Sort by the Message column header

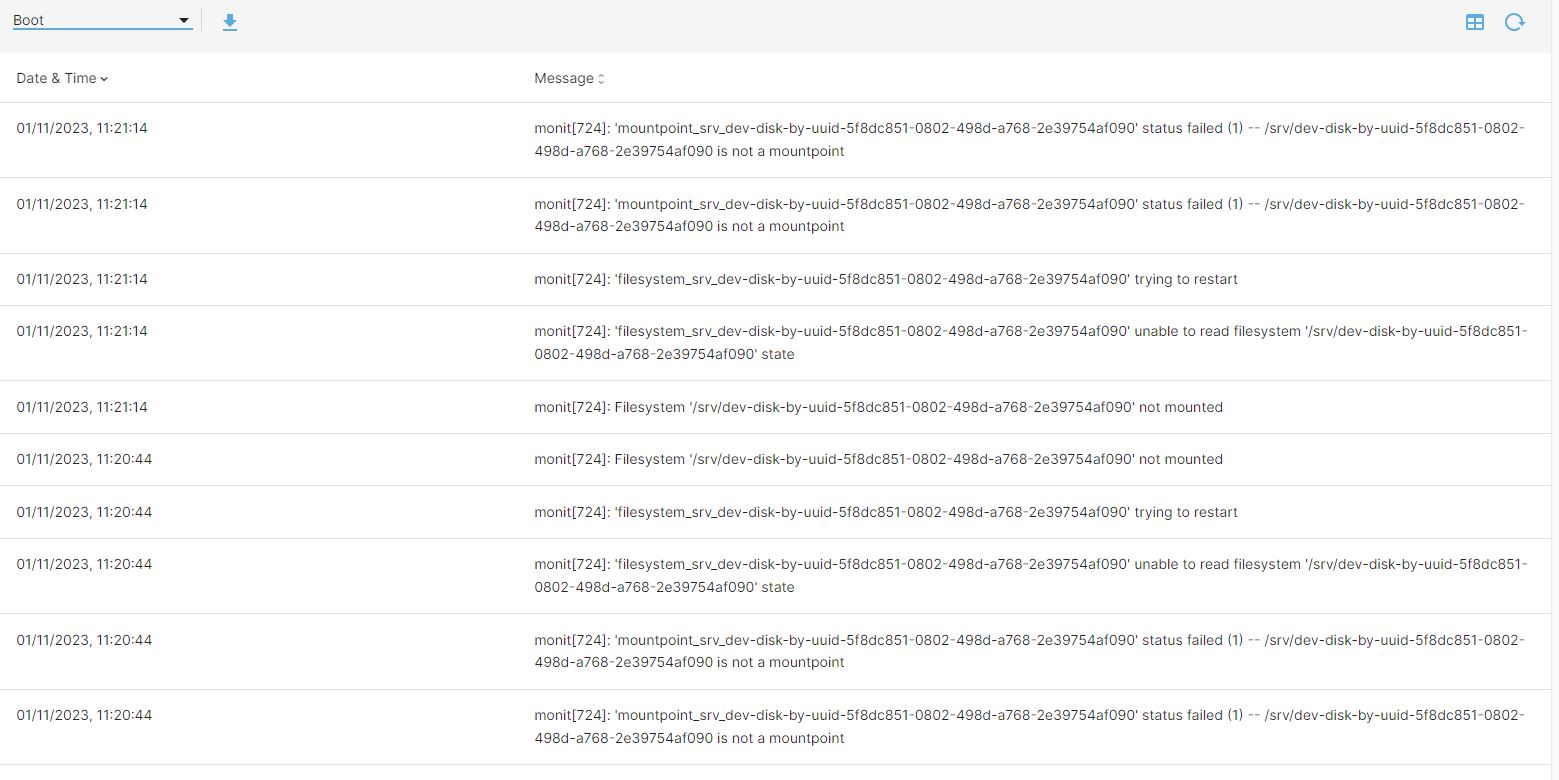569,78
